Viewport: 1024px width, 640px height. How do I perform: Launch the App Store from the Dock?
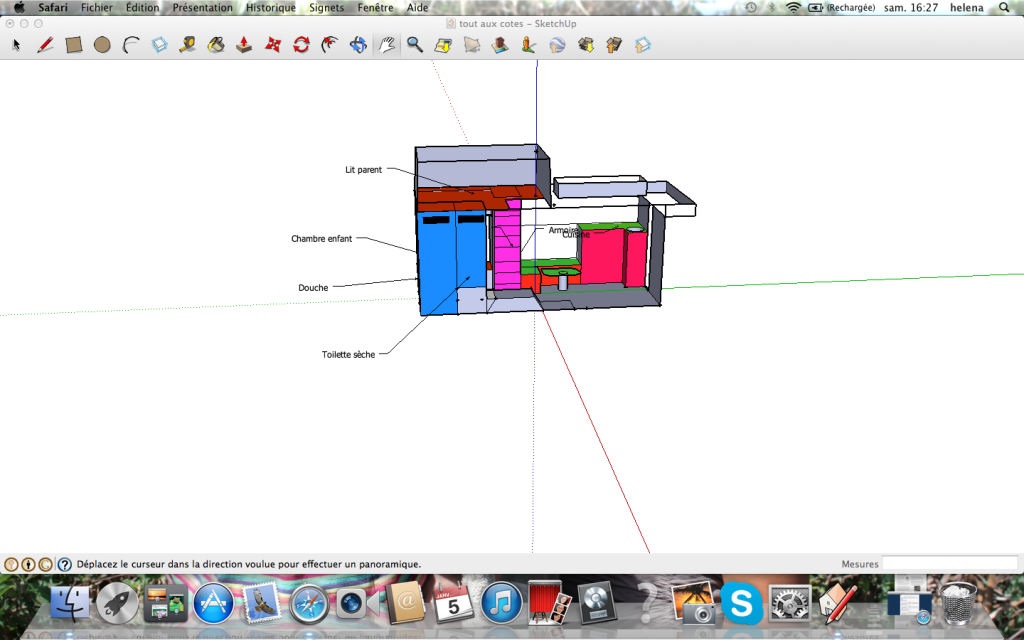click(213, 602)
